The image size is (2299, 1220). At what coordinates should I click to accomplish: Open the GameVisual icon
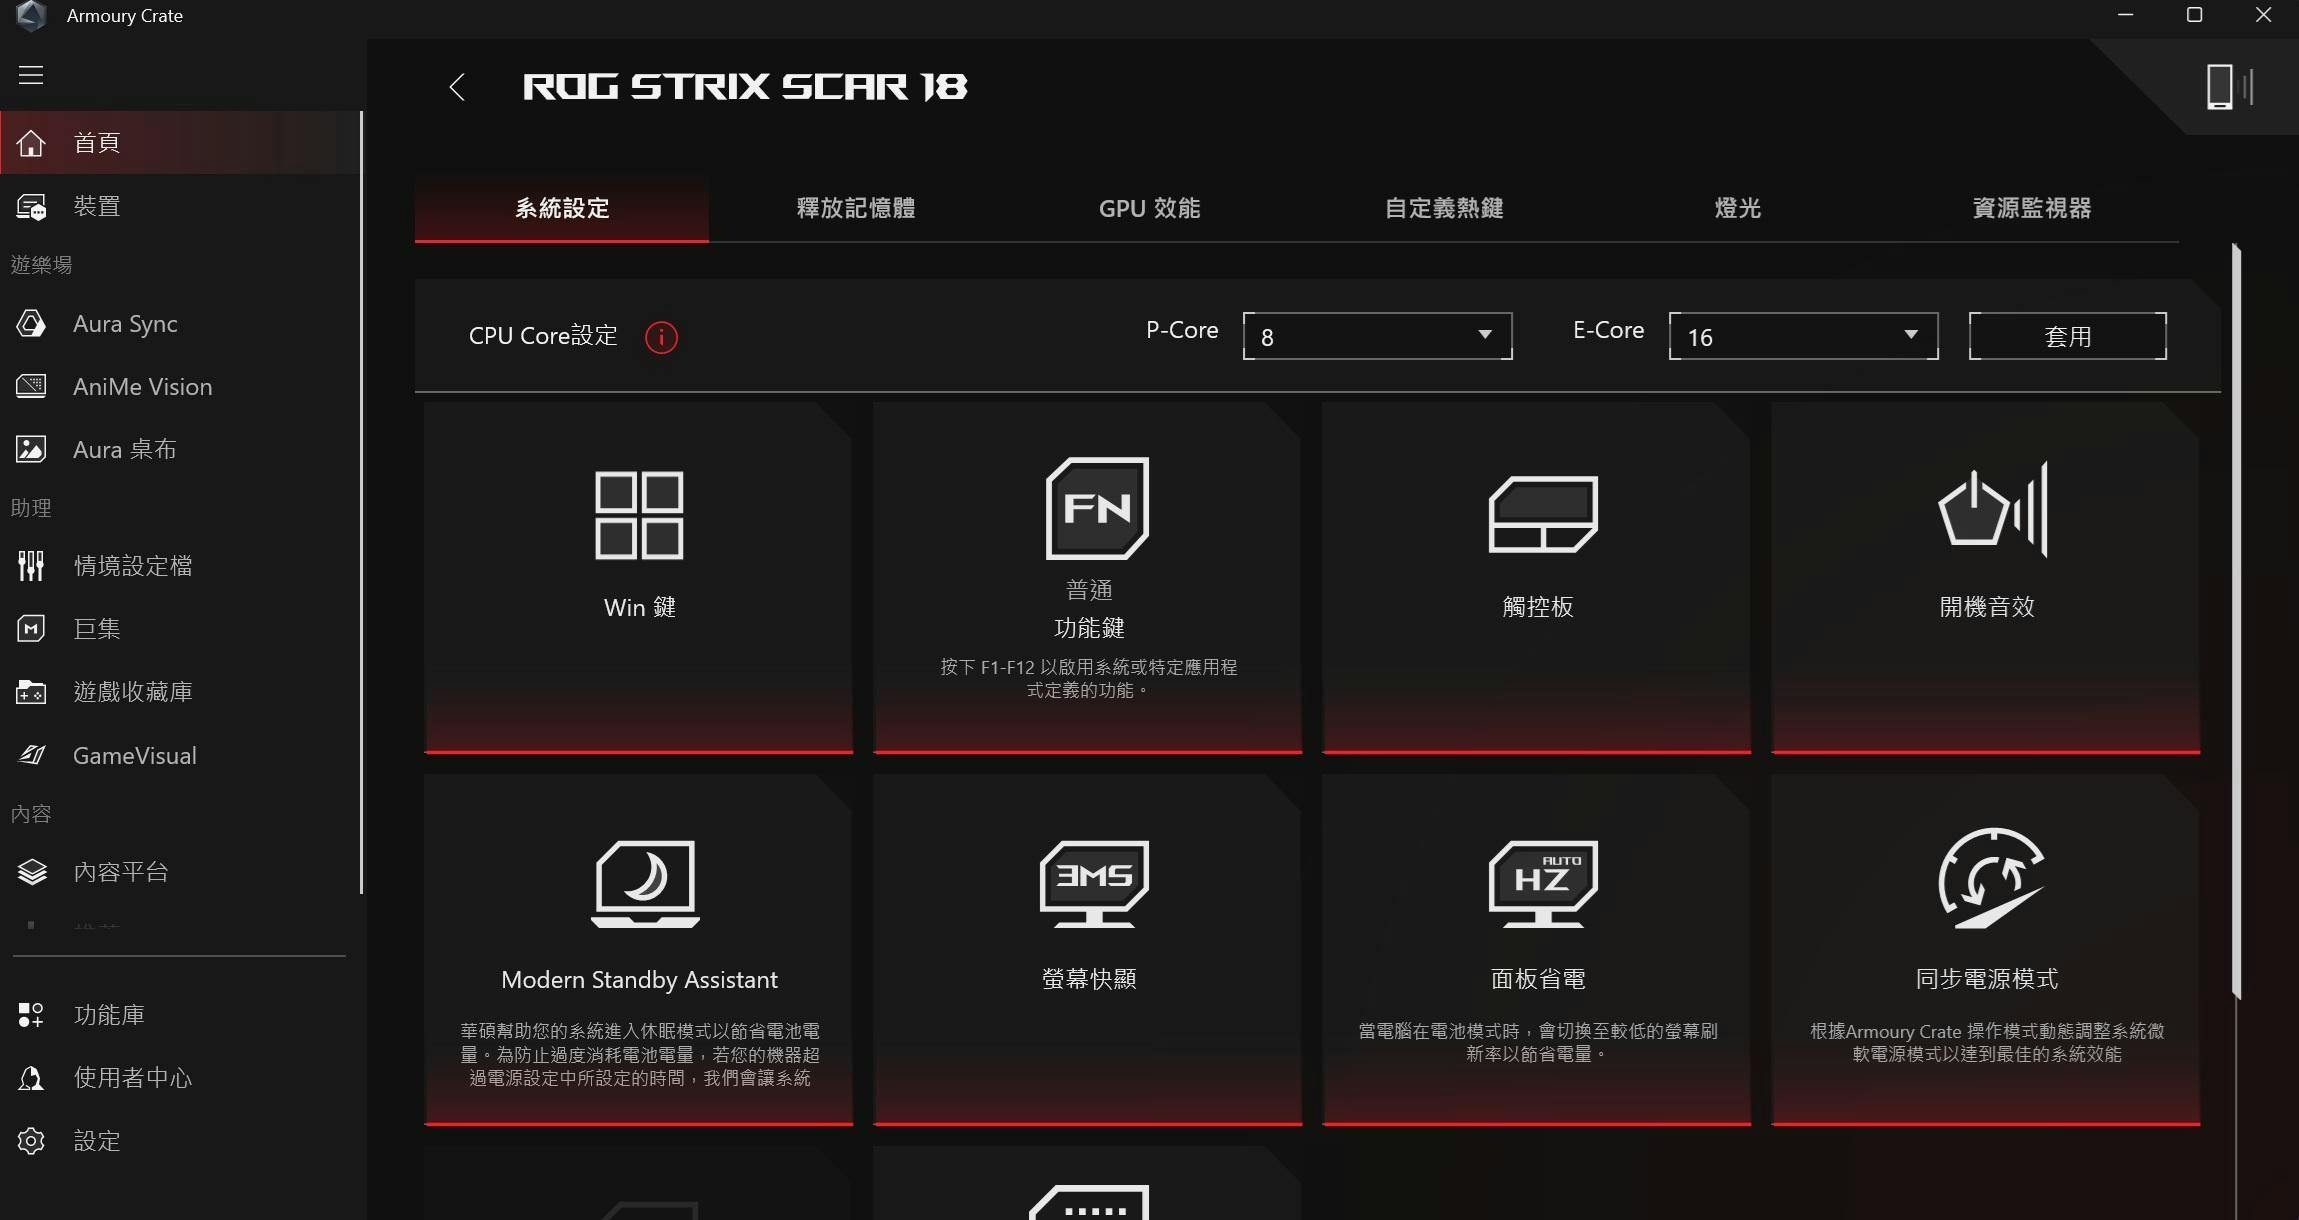tap(31, 756)
